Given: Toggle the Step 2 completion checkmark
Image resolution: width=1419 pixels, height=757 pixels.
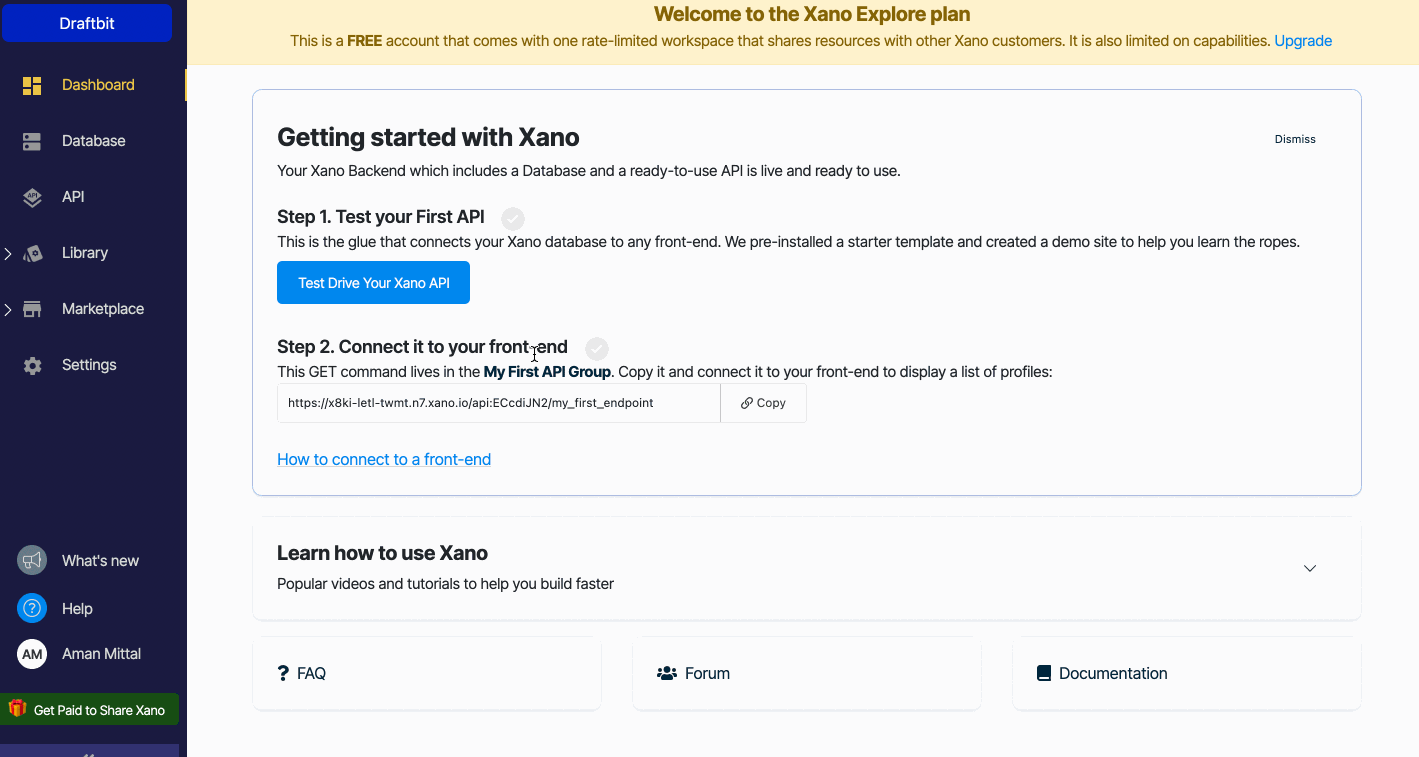Looking at the screenshot, I should point(597,349).
